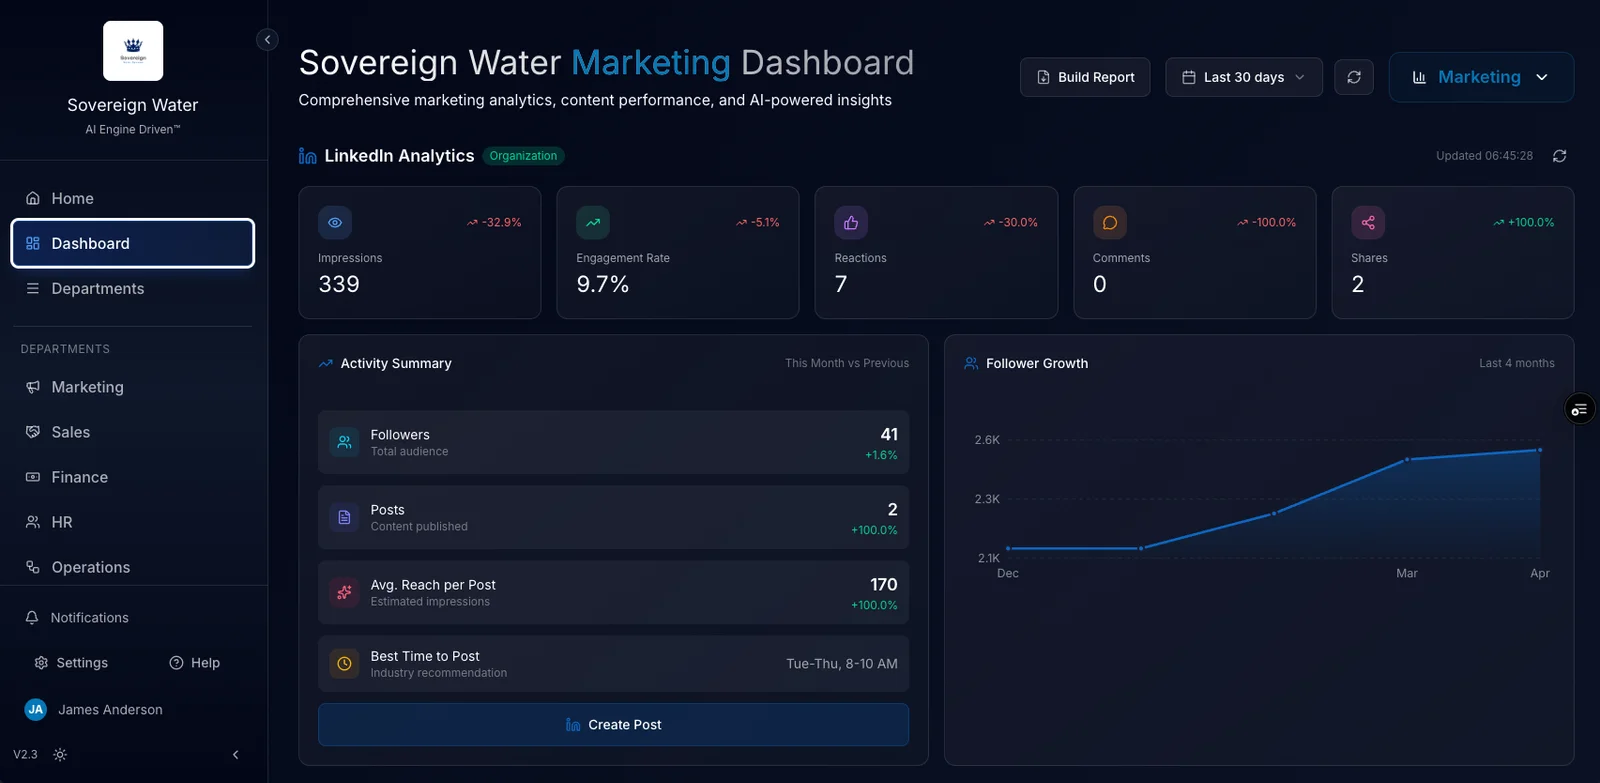
Task: Open the Last 30 days dropdown
Action: [x=1243, y=77]
